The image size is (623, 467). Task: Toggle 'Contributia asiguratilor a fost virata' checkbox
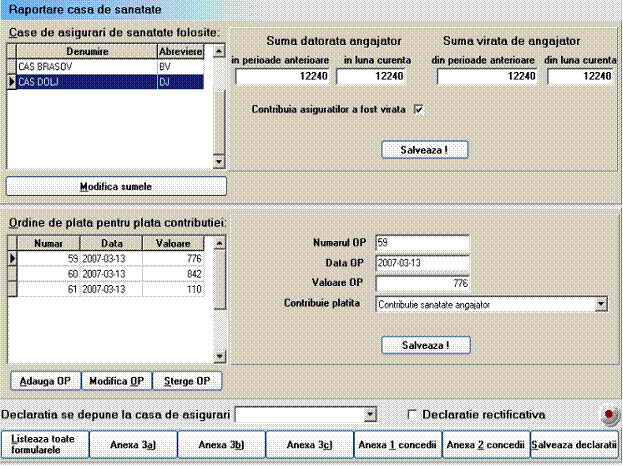[x=419, y=110]
